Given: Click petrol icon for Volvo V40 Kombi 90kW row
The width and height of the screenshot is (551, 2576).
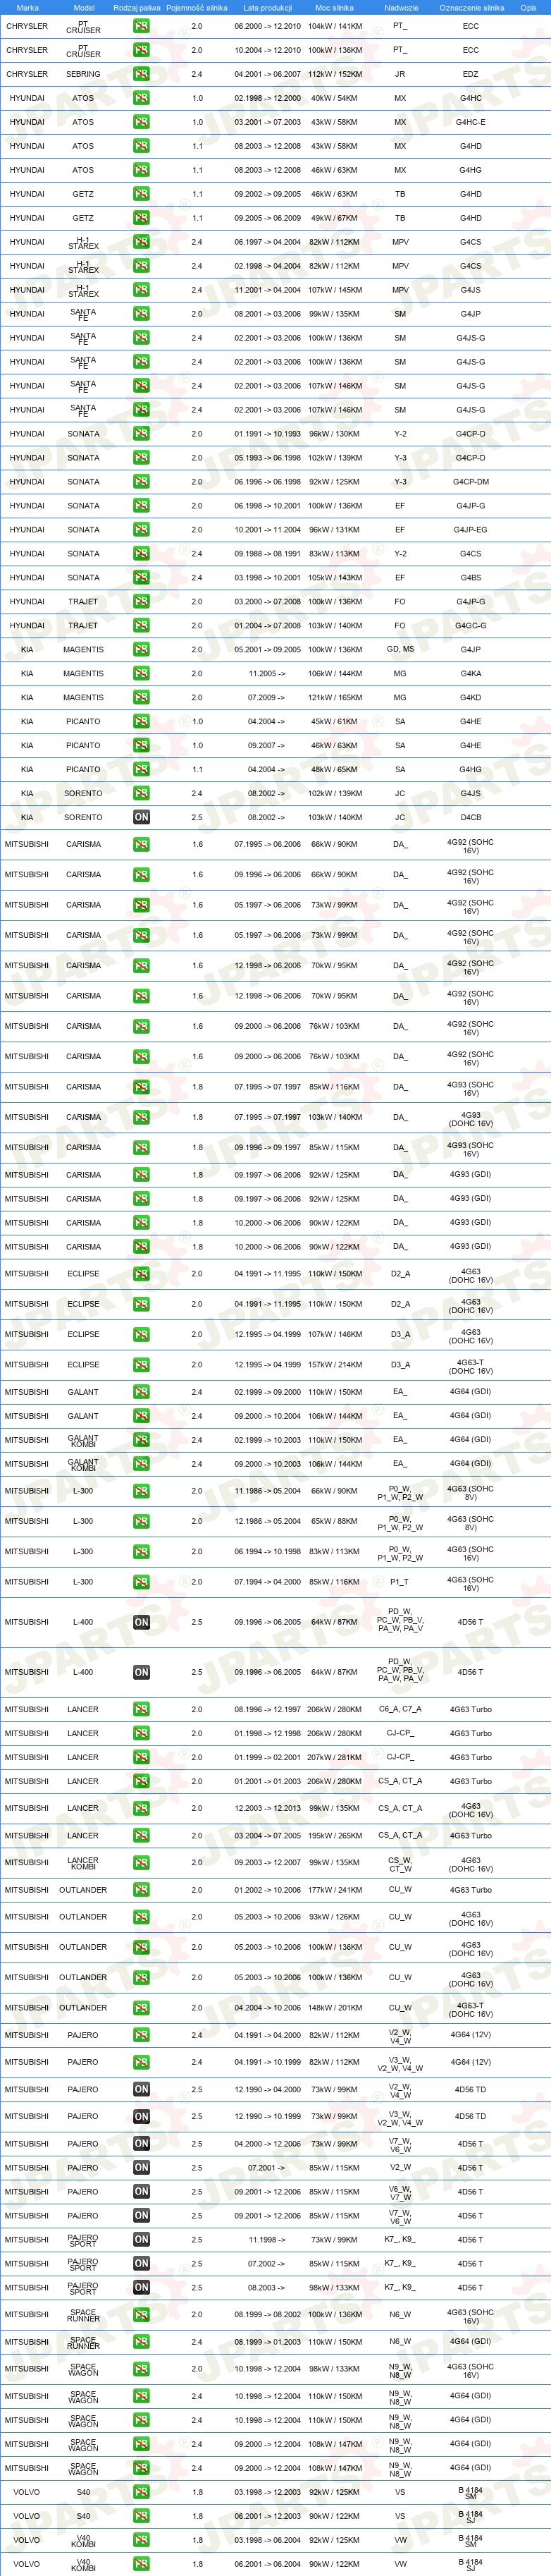Looking at the screenshot, I should [x=141, y=2563].
